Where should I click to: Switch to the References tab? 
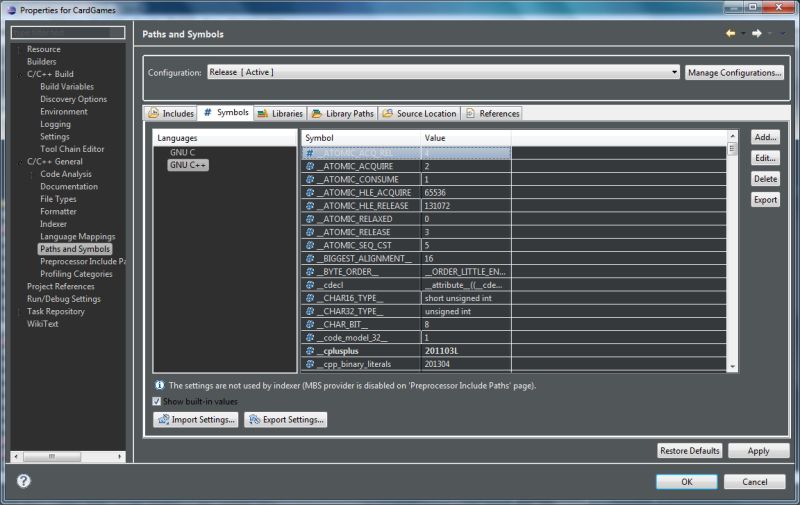pos(492,113)
